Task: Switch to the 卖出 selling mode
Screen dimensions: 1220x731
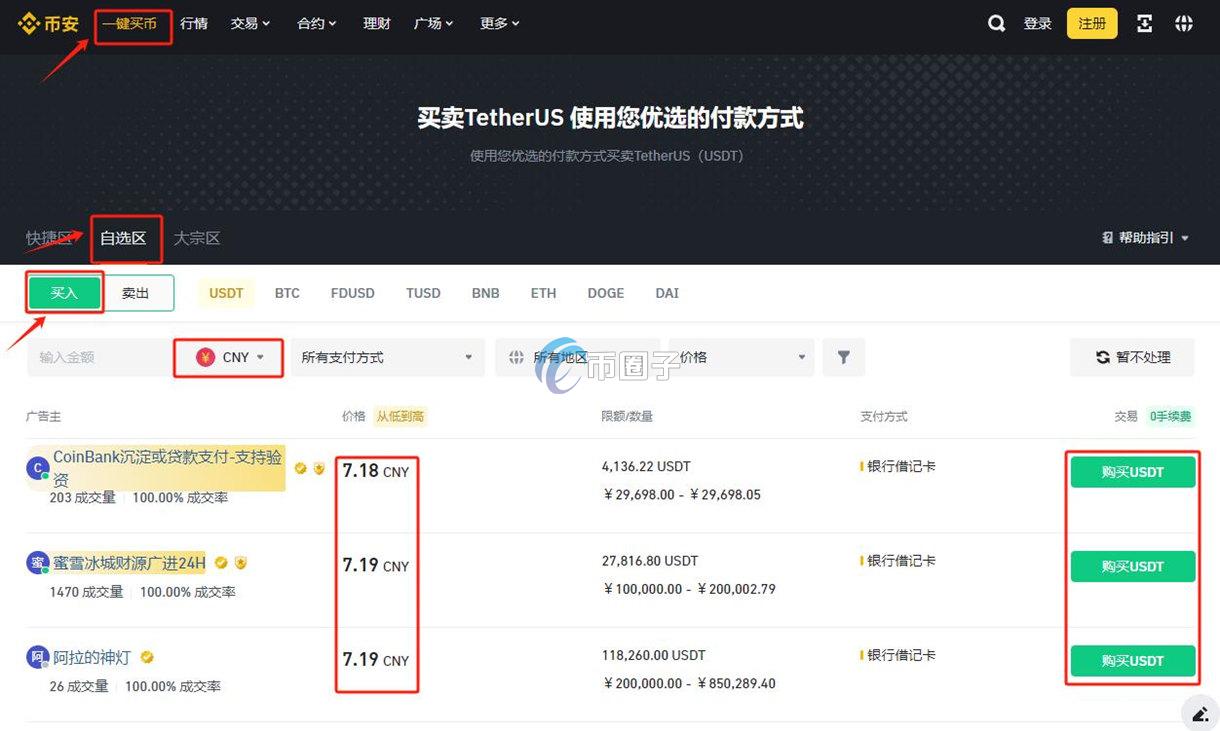Action: tap(136, 293)
